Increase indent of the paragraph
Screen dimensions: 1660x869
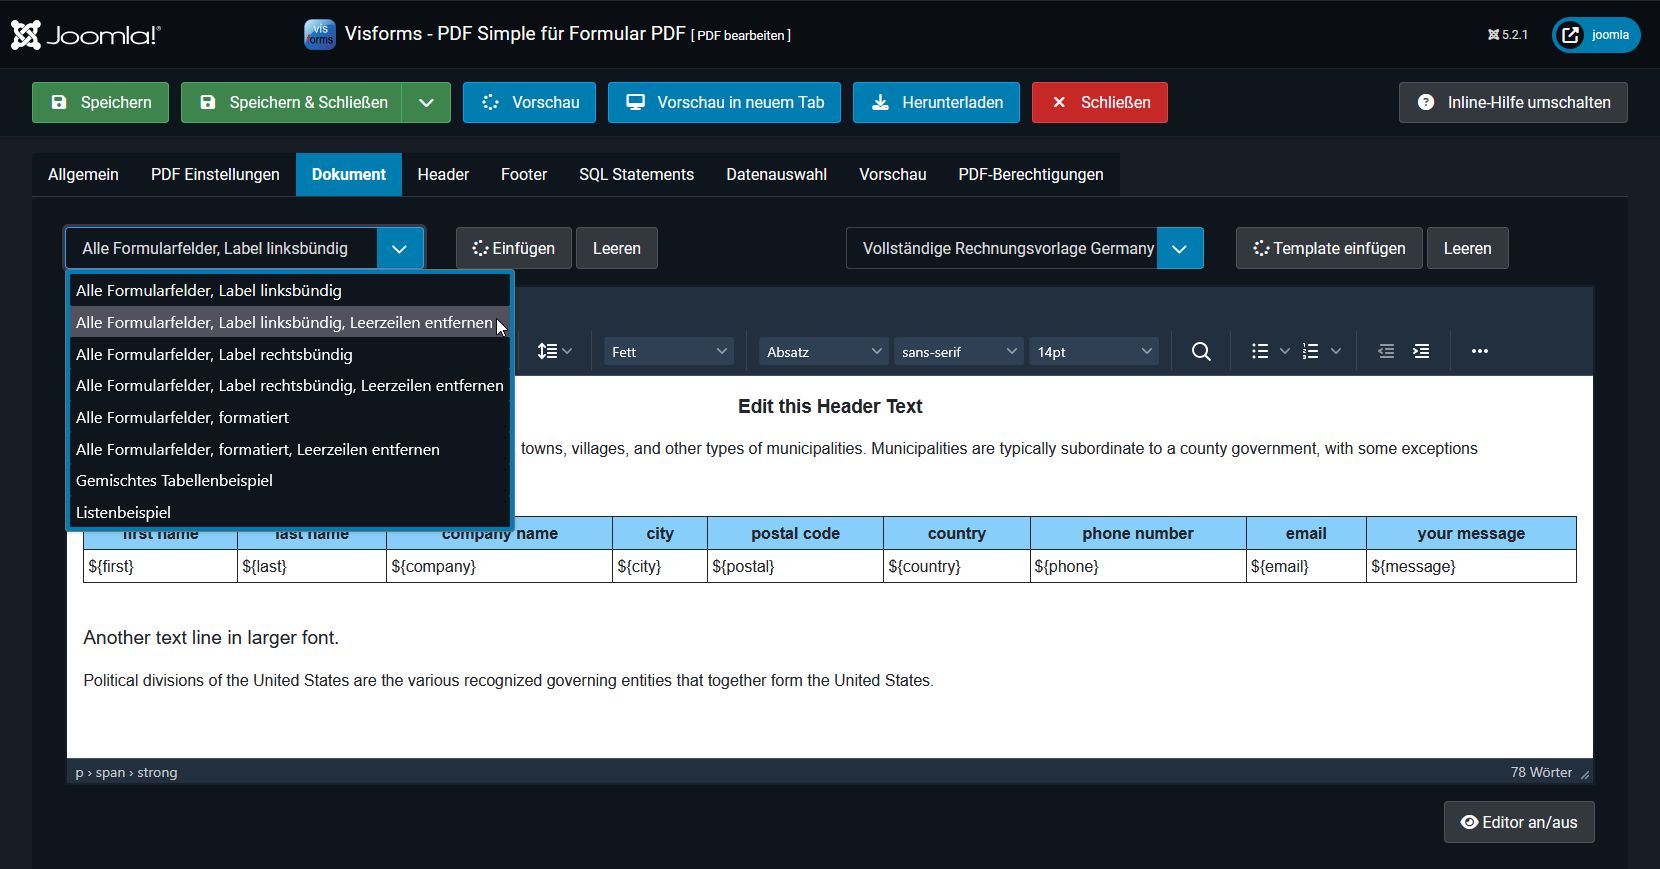[x=1421, y=351]
